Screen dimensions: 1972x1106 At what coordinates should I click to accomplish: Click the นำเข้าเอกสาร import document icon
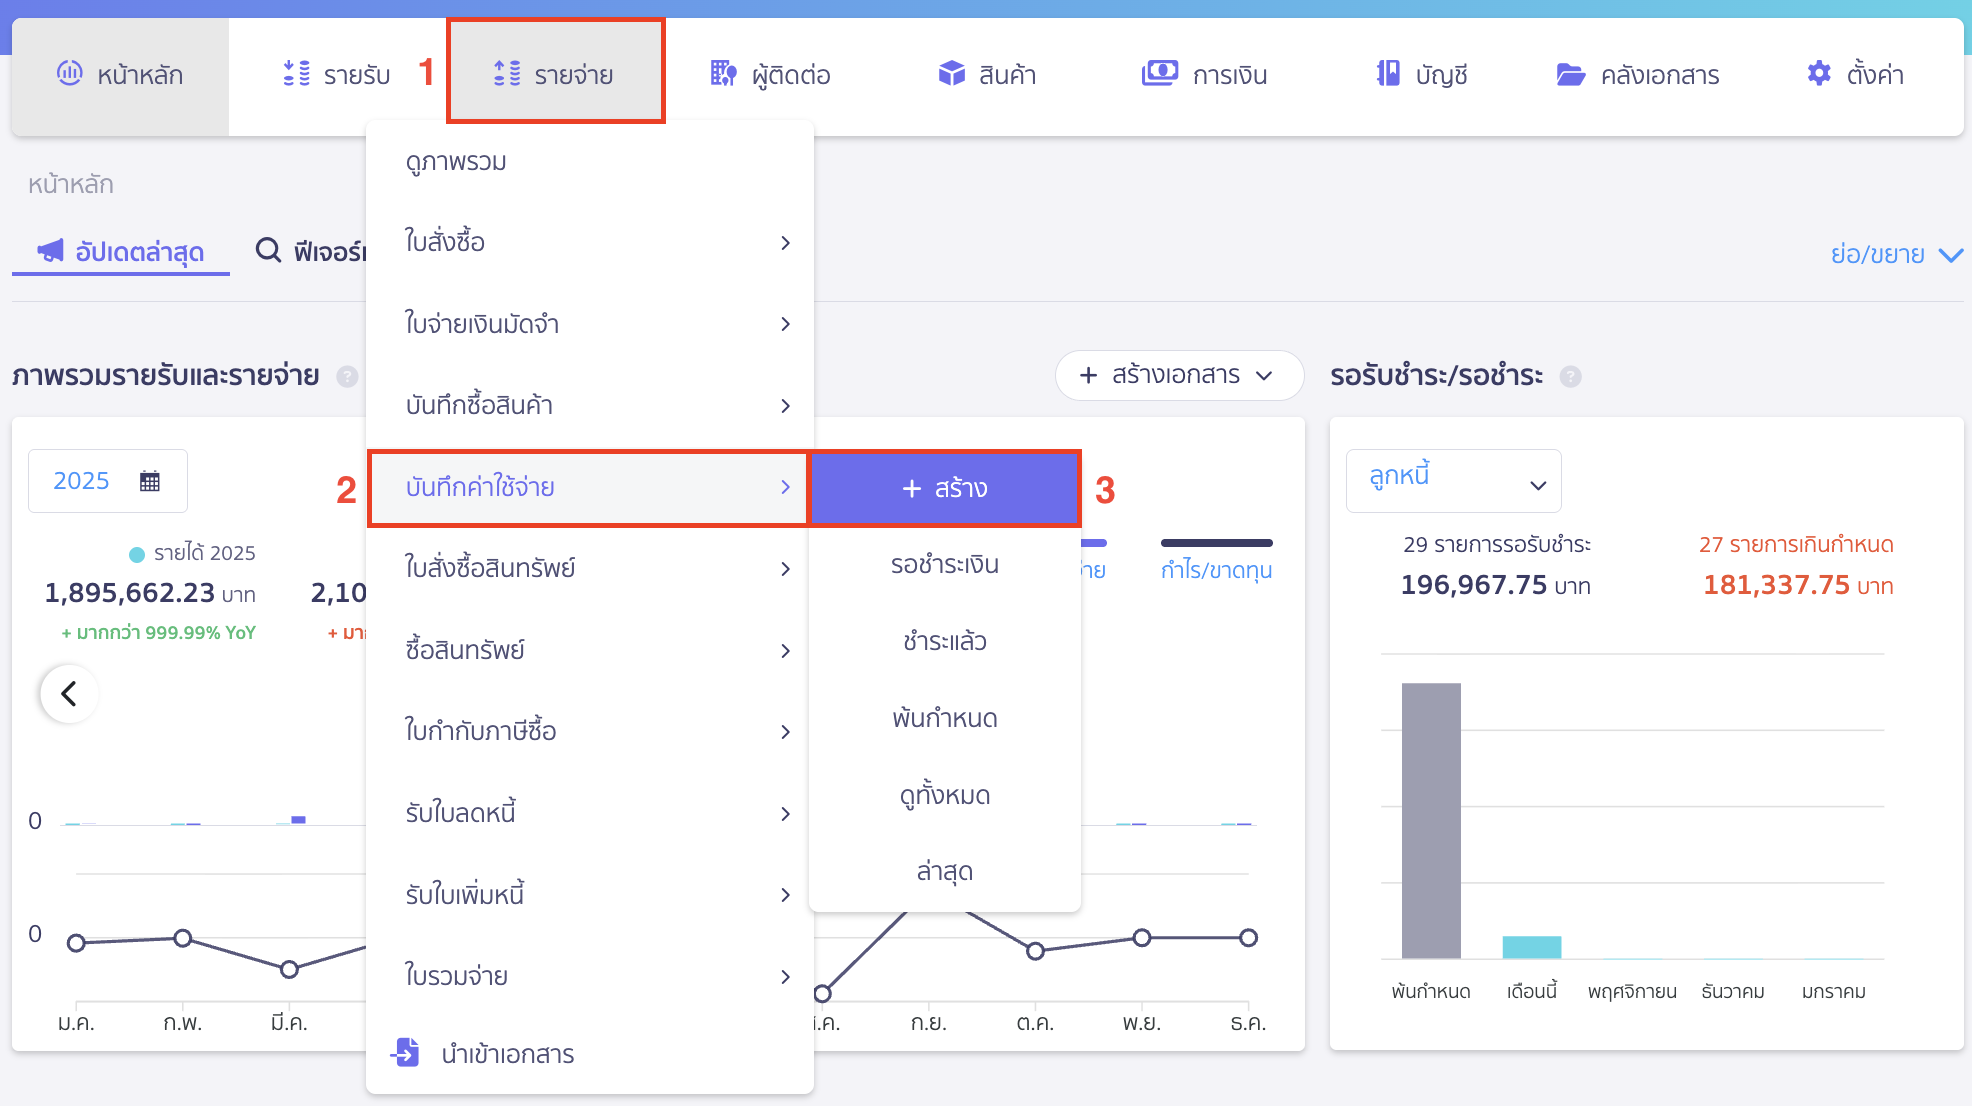(406, 1053)
